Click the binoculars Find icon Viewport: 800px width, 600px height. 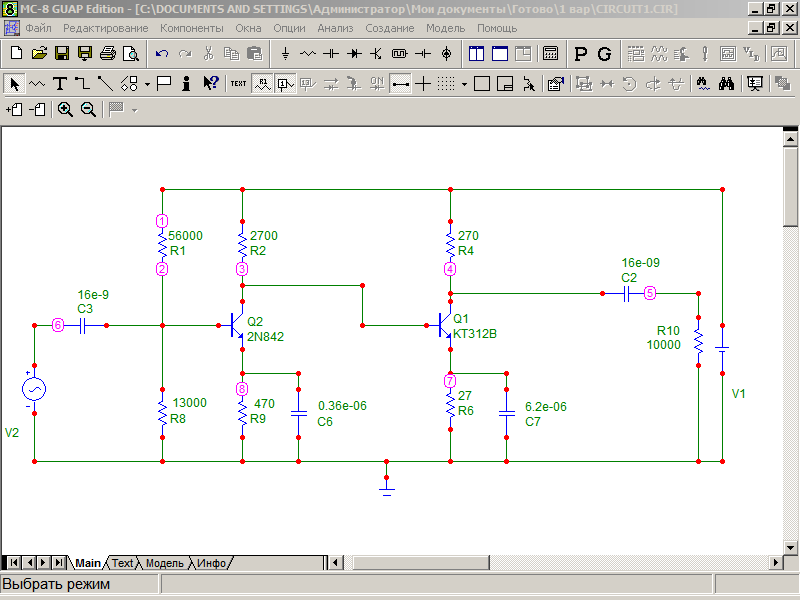[727, 83]
